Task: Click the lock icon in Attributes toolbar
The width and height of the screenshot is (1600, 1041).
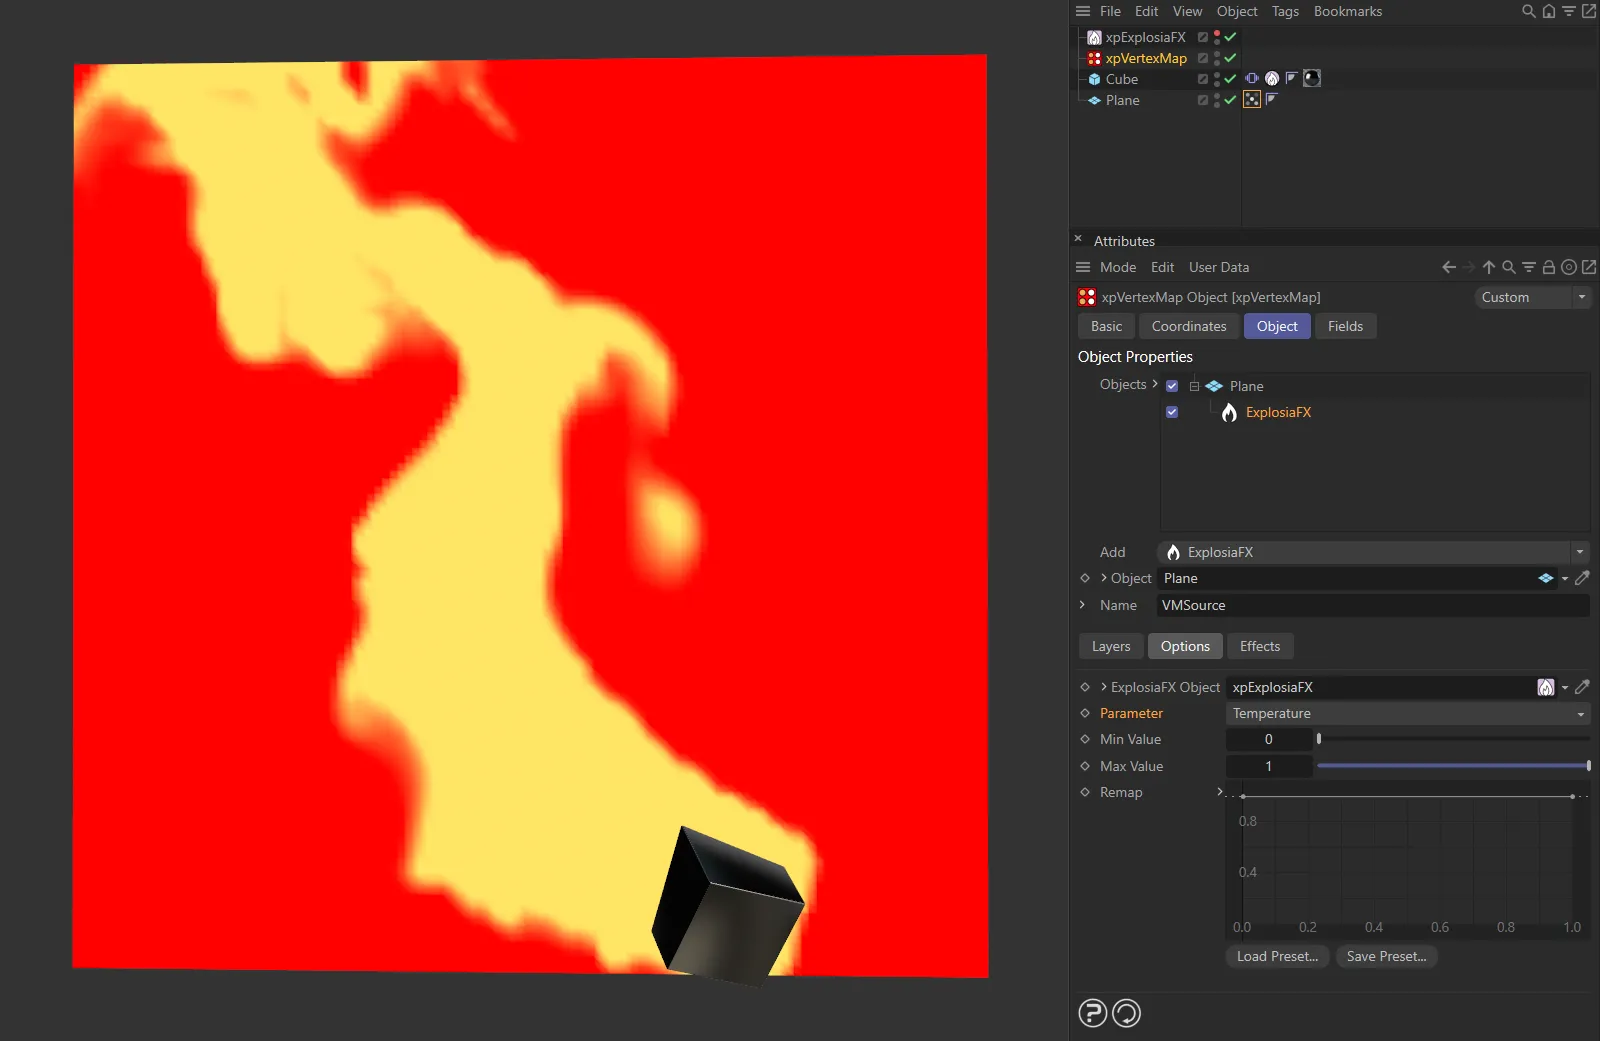Action: [1546, 267]
